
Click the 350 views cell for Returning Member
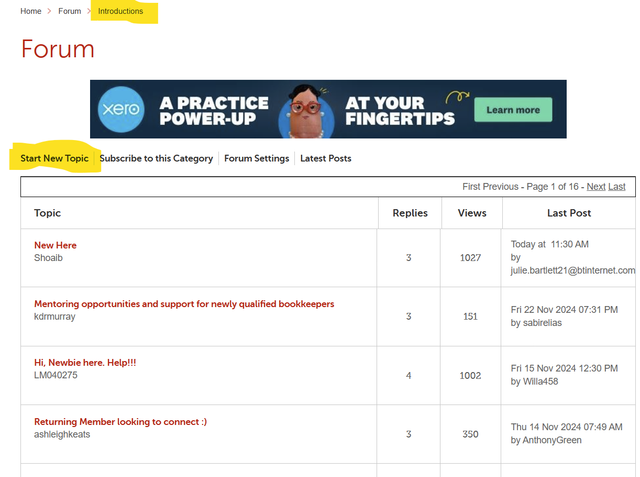tap(470, 434)
